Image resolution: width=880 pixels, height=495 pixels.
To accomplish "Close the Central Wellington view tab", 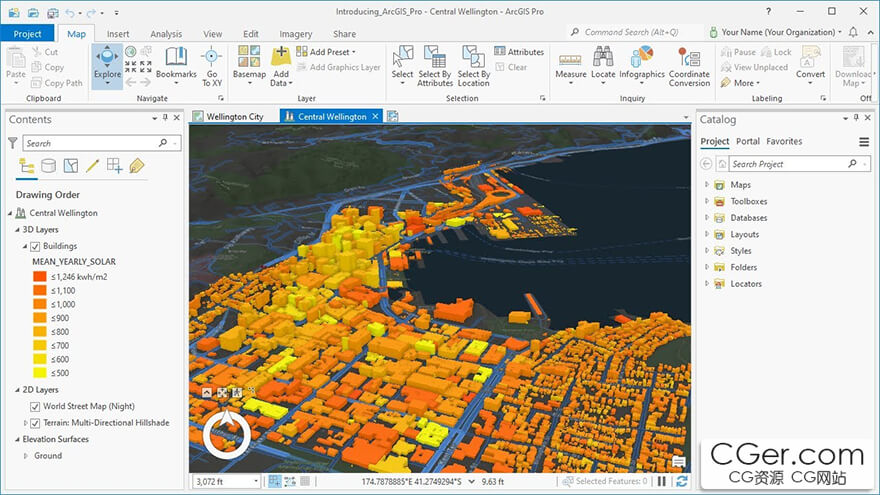I will click(x=375, y=116).
